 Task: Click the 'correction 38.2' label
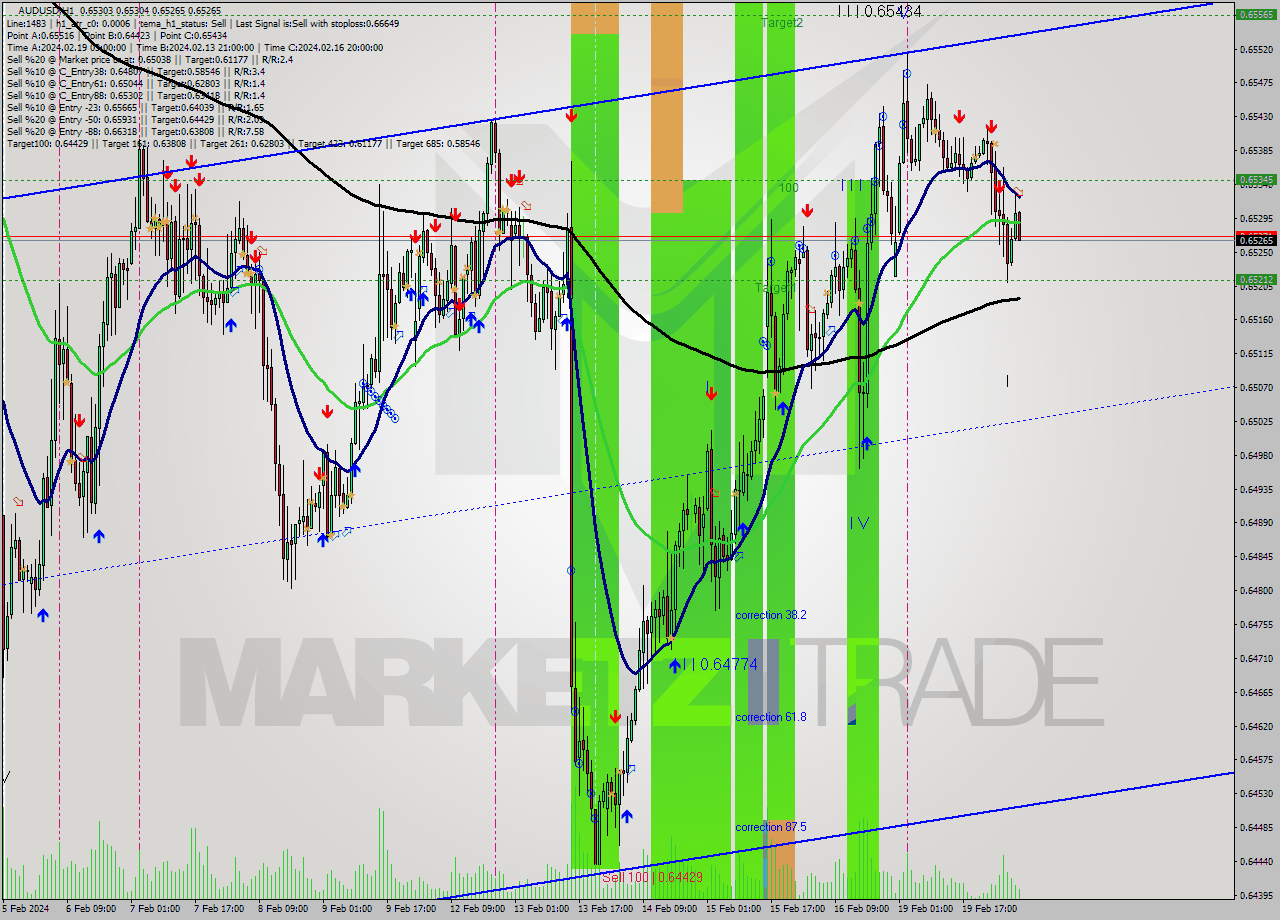(x=771, y=615)
